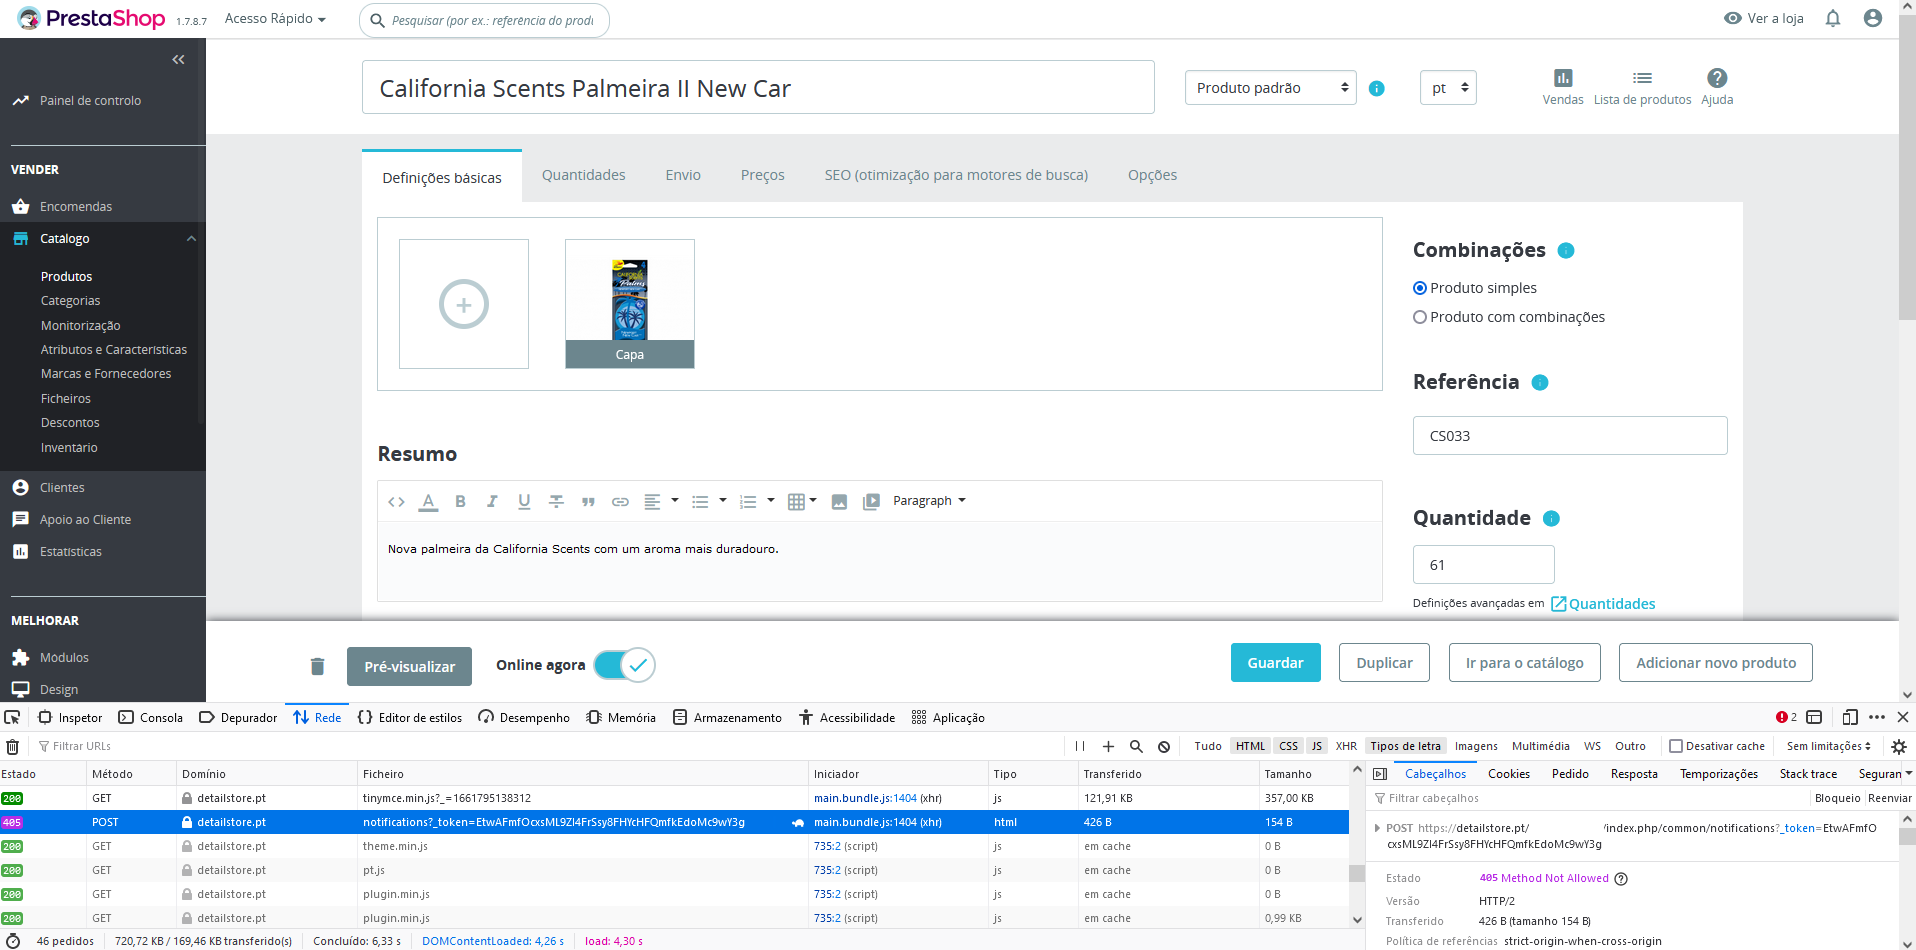
Task: Open Sem limitações throttling dropdown
Action: [1828, 746]
